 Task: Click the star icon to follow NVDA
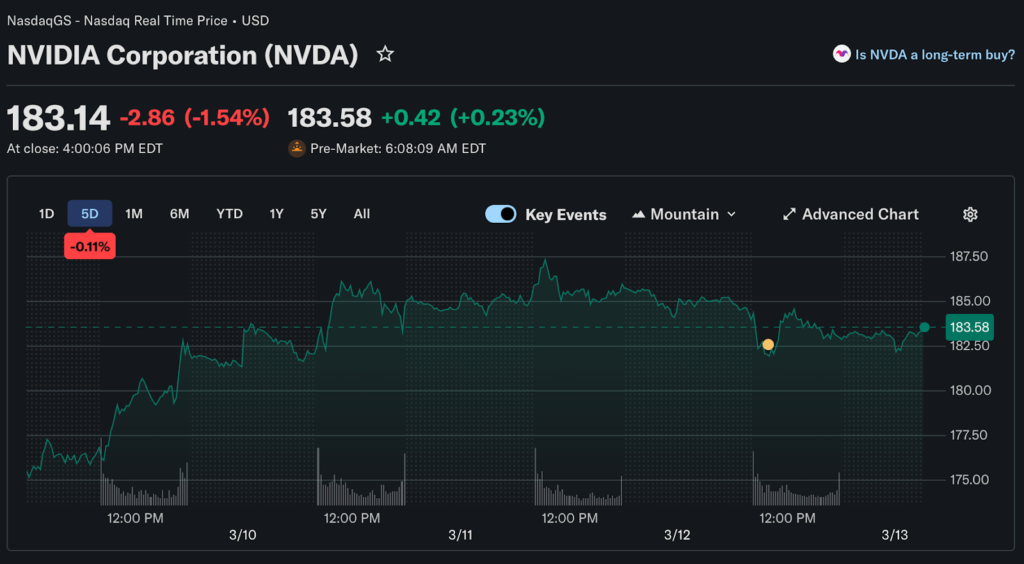pyautogui.click(x=385, y=54)
